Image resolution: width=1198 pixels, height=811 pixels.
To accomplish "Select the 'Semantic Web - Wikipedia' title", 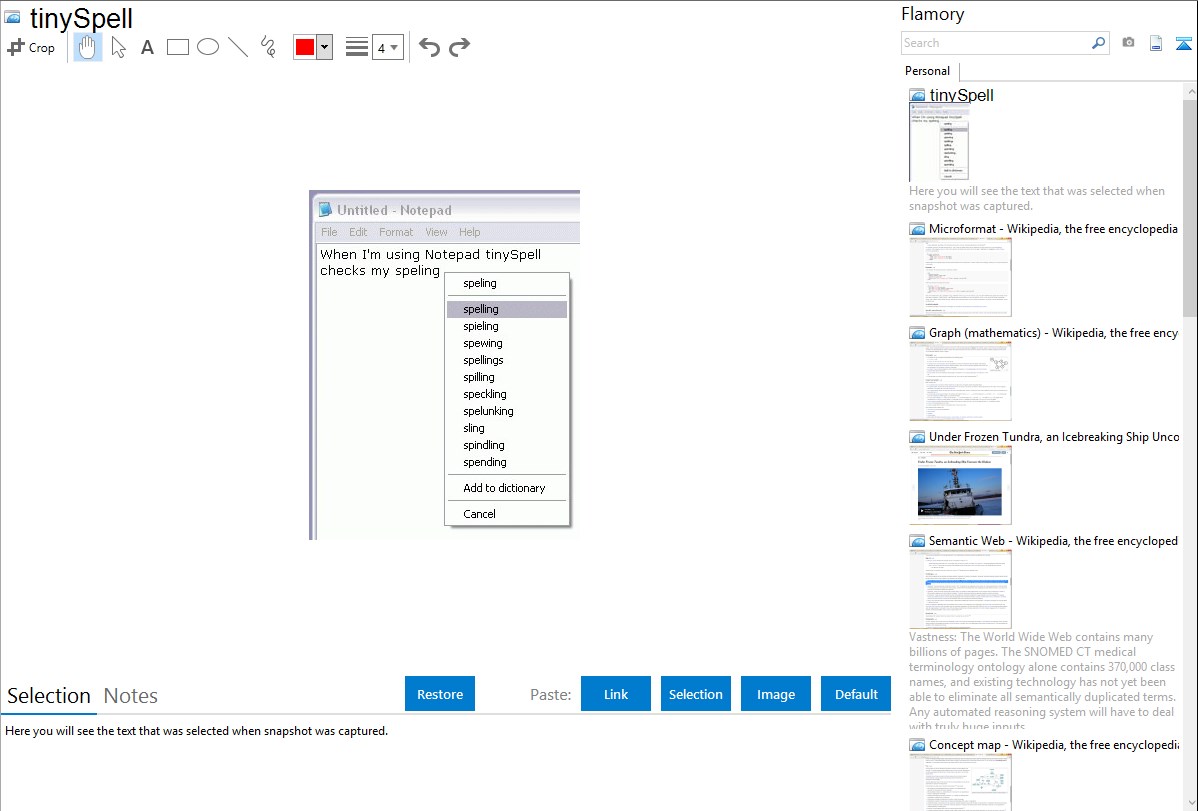I will pos(1053,540).
